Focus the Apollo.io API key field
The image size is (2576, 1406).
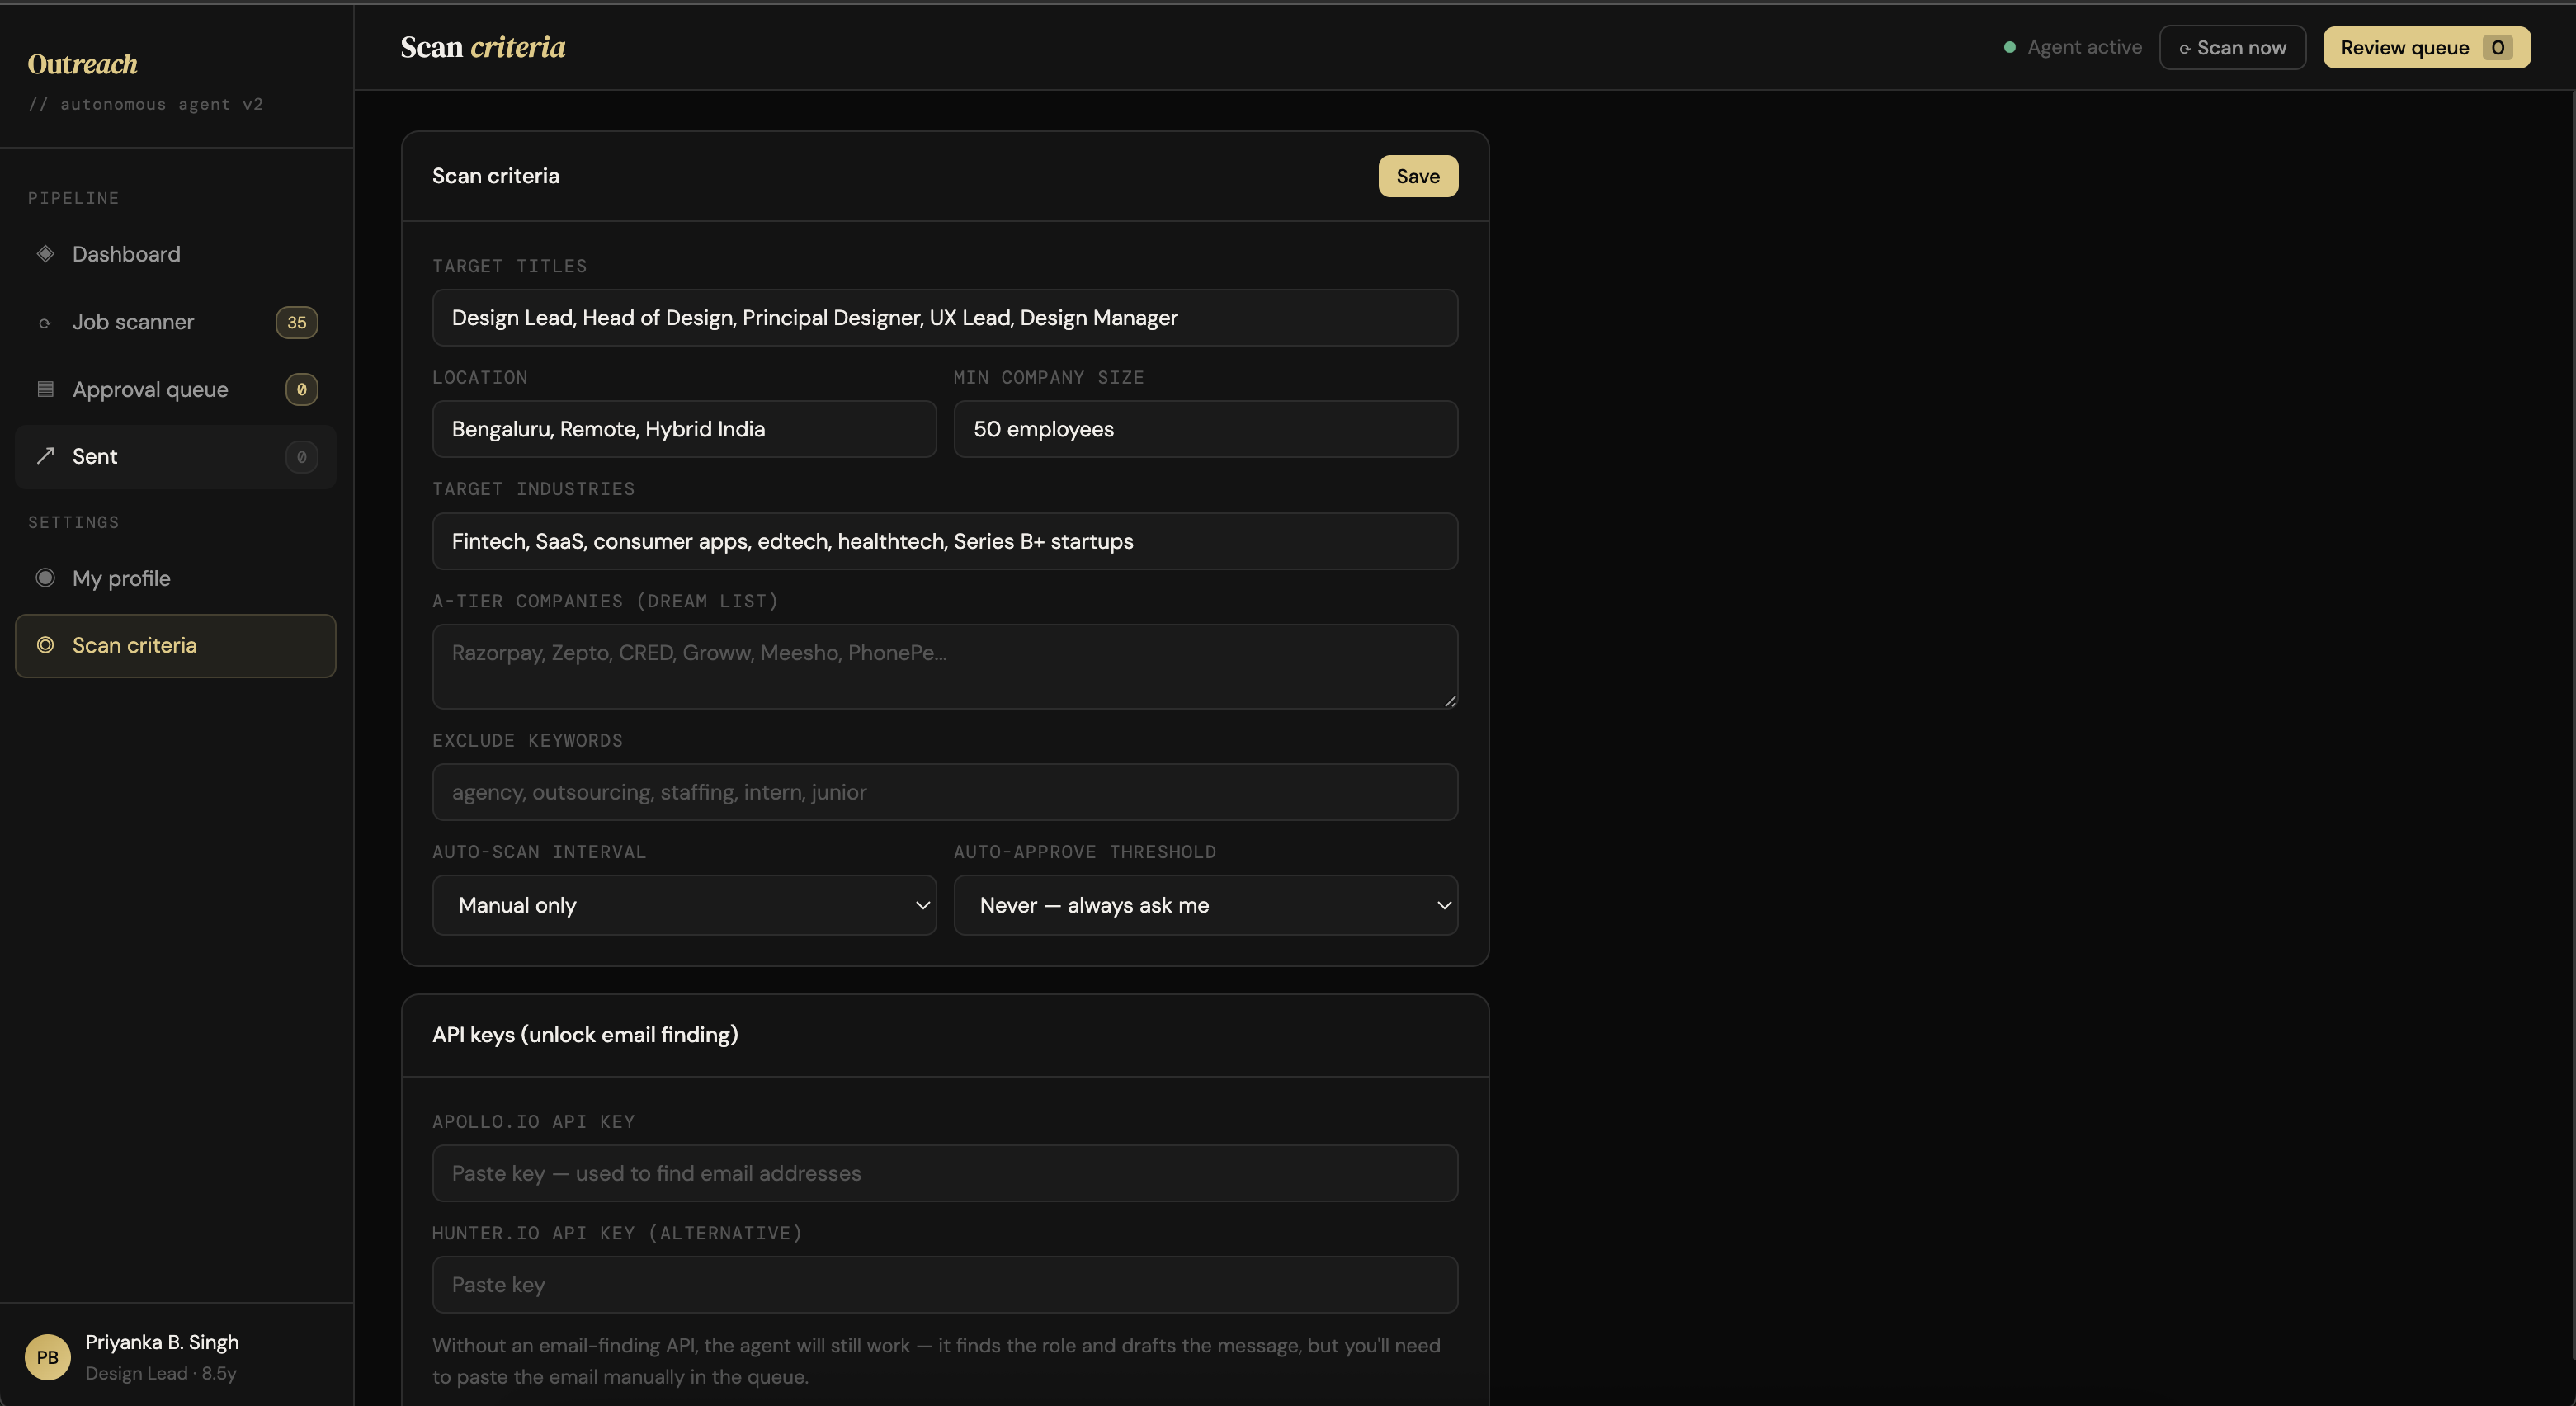point(945,1173)
